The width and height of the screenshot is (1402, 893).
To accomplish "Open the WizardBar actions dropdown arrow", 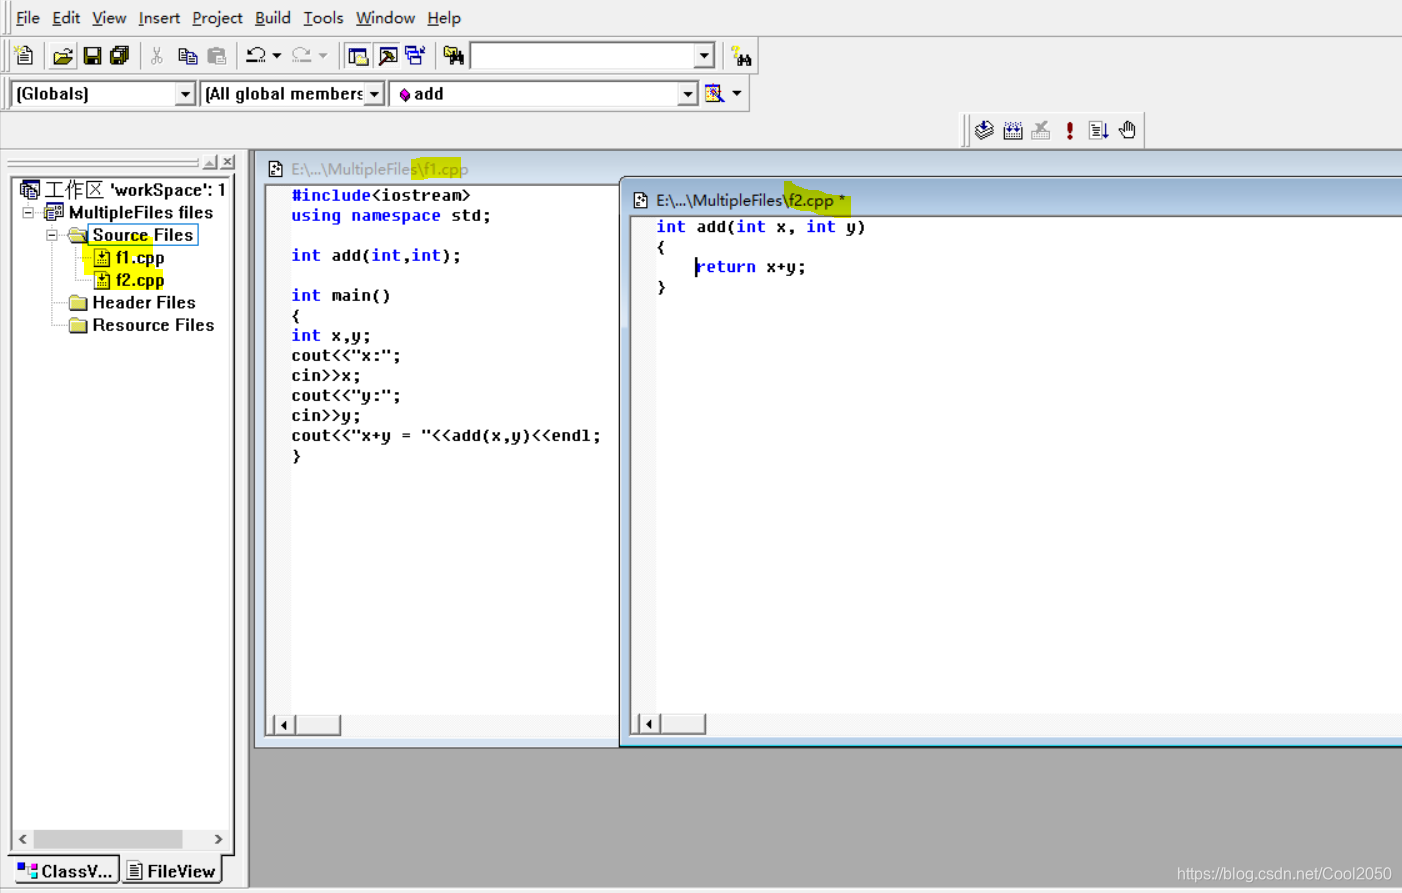I will (737, 94).
